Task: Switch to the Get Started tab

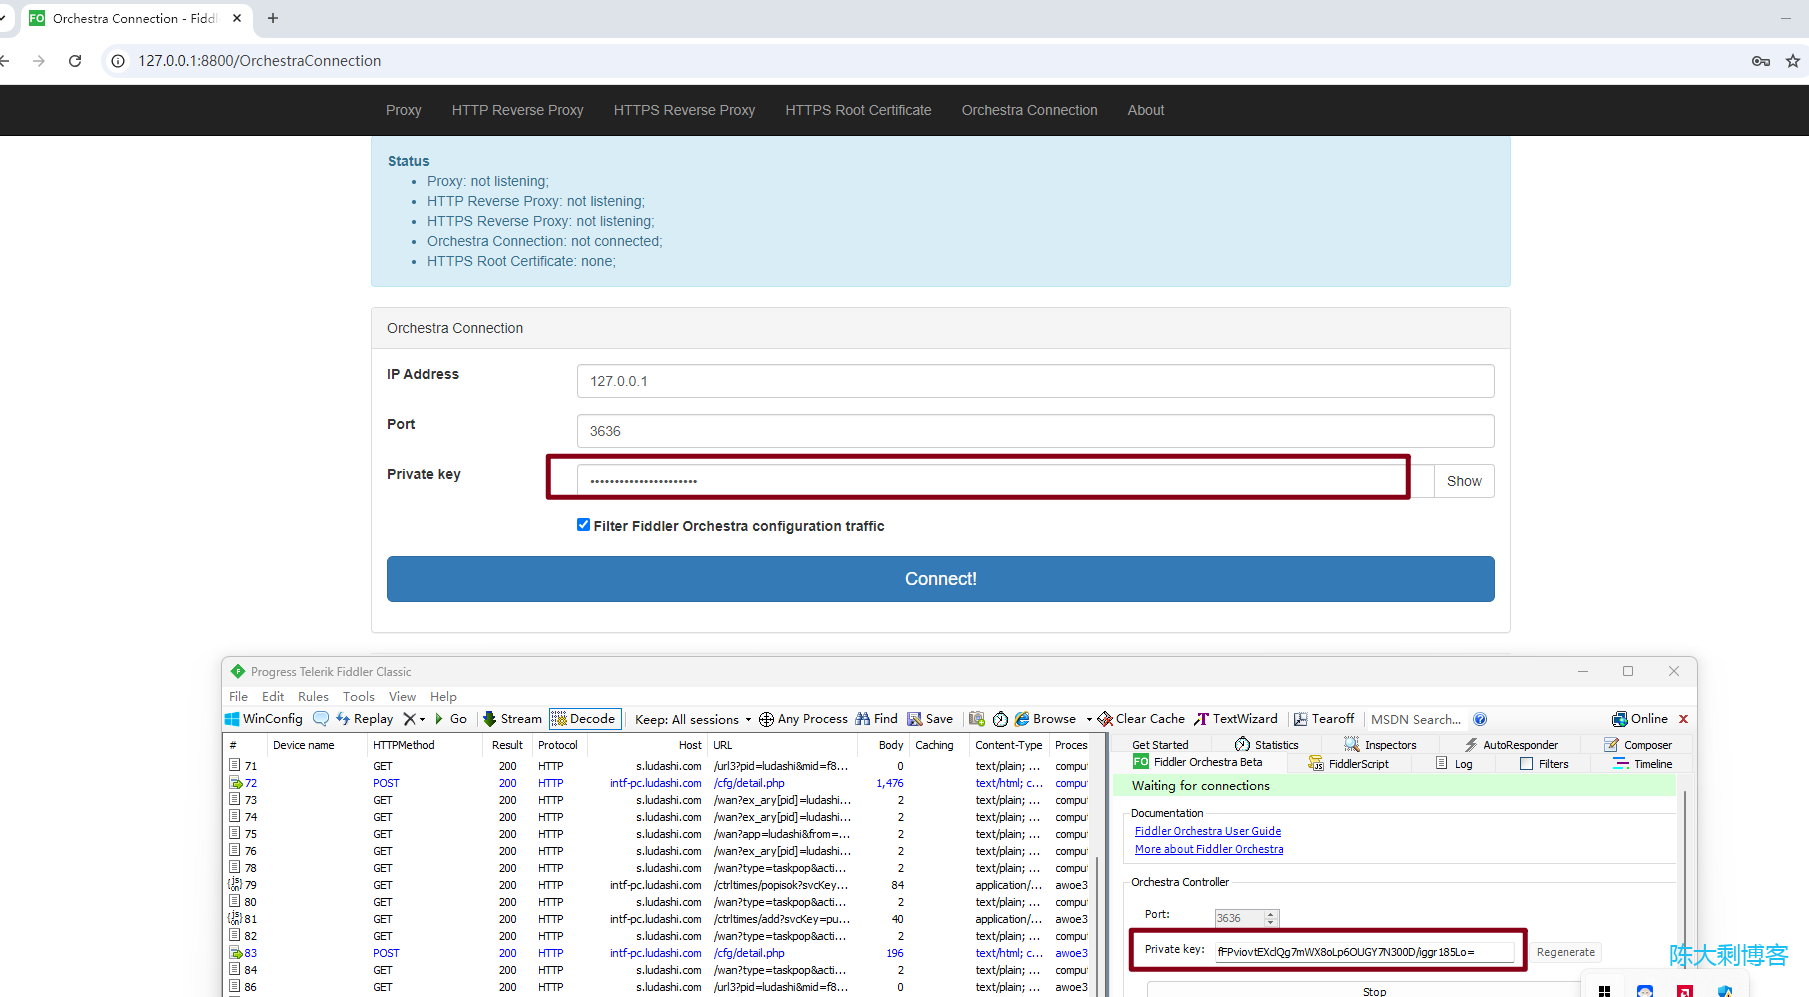Action: [1160, 745]
